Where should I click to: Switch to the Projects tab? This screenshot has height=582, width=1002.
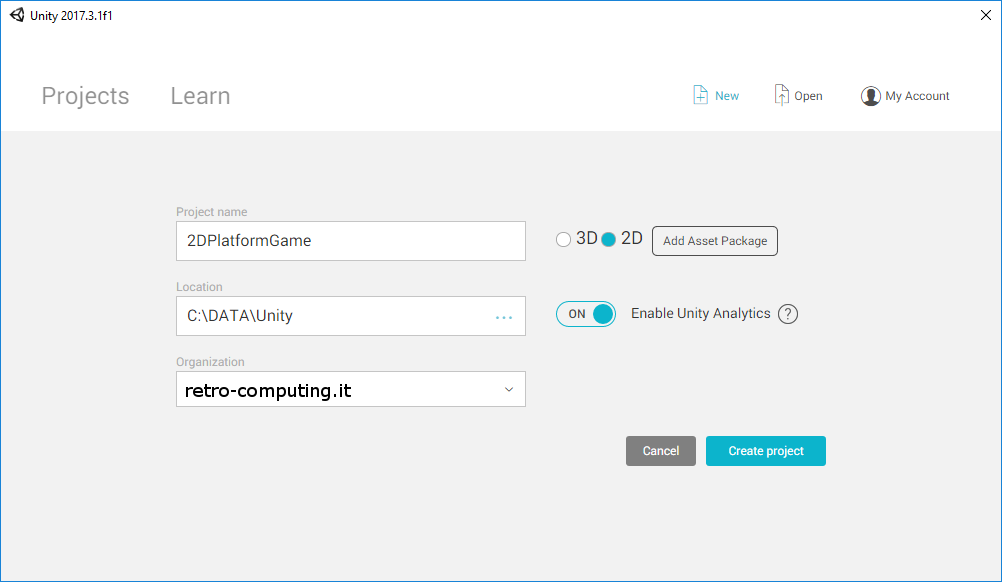[85, 96]
